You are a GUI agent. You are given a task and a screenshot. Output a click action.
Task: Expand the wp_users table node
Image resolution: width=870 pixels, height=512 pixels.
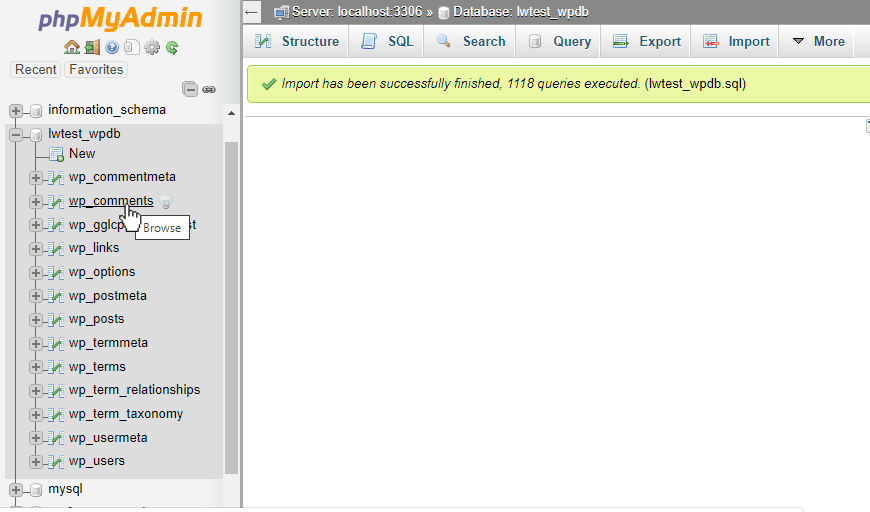pos(36,462)
